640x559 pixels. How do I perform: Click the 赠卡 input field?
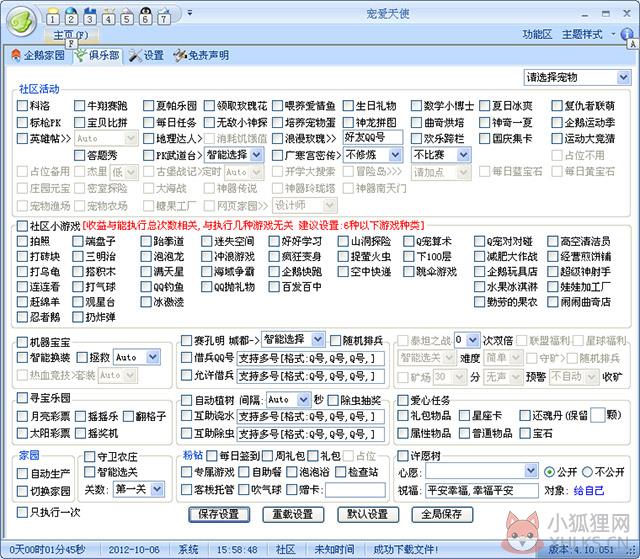point(355,490)
